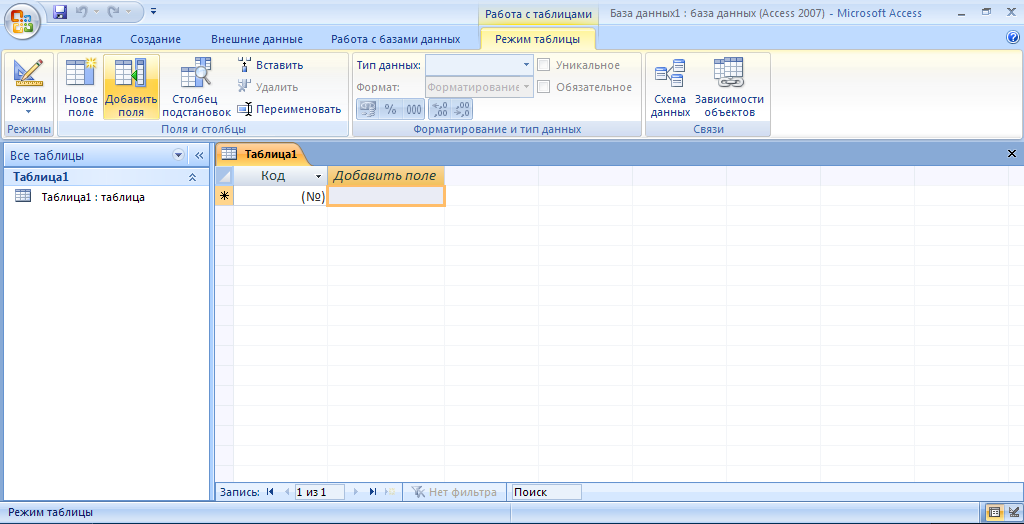This screenshot has height=524, width=1024.
Task: Click the Добавить поле column header
Action: pyautogui.click(x=386, y=176)
